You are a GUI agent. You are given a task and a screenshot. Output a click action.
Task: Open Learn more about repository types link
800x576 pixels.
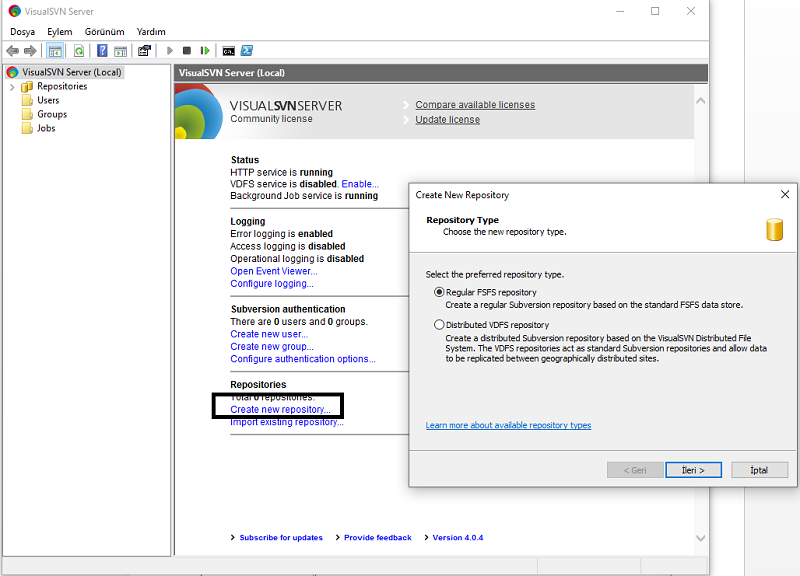(x=508, y=425)
